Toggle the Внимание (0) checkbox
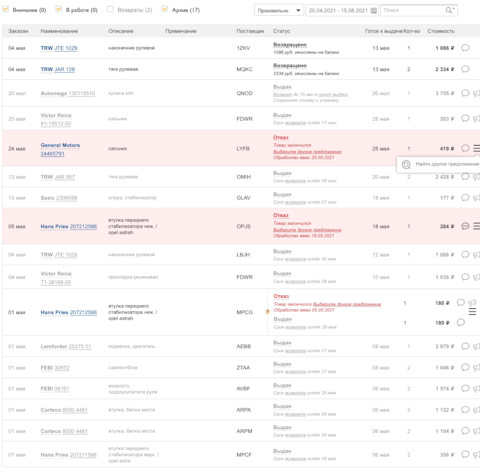The width and height of the screenshot is (480, 476). (6, 9)
